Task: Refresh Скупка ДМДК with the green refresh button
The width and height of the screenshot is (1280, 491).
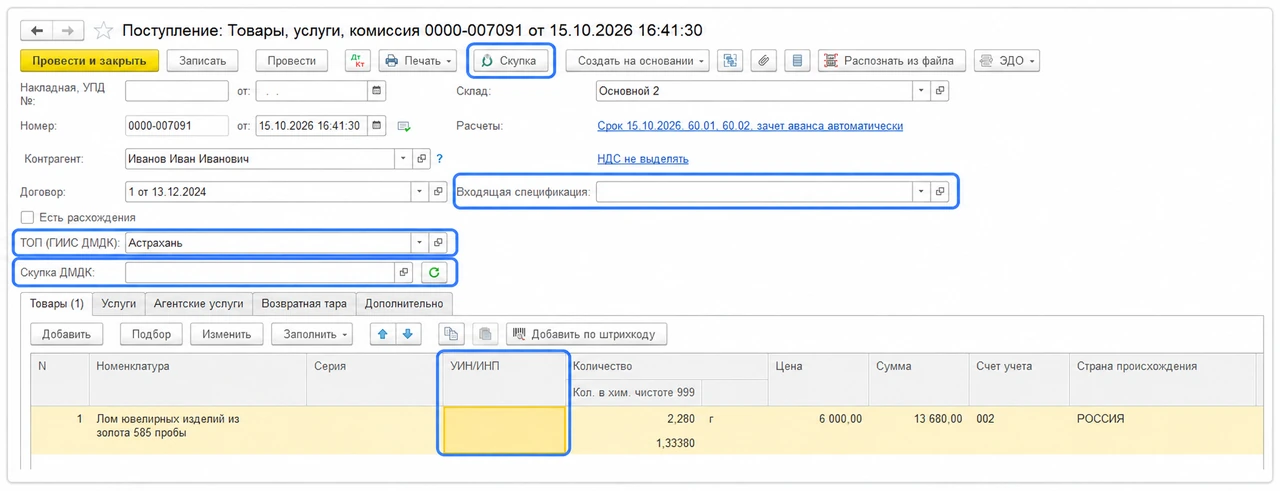Action: [433, 272]
